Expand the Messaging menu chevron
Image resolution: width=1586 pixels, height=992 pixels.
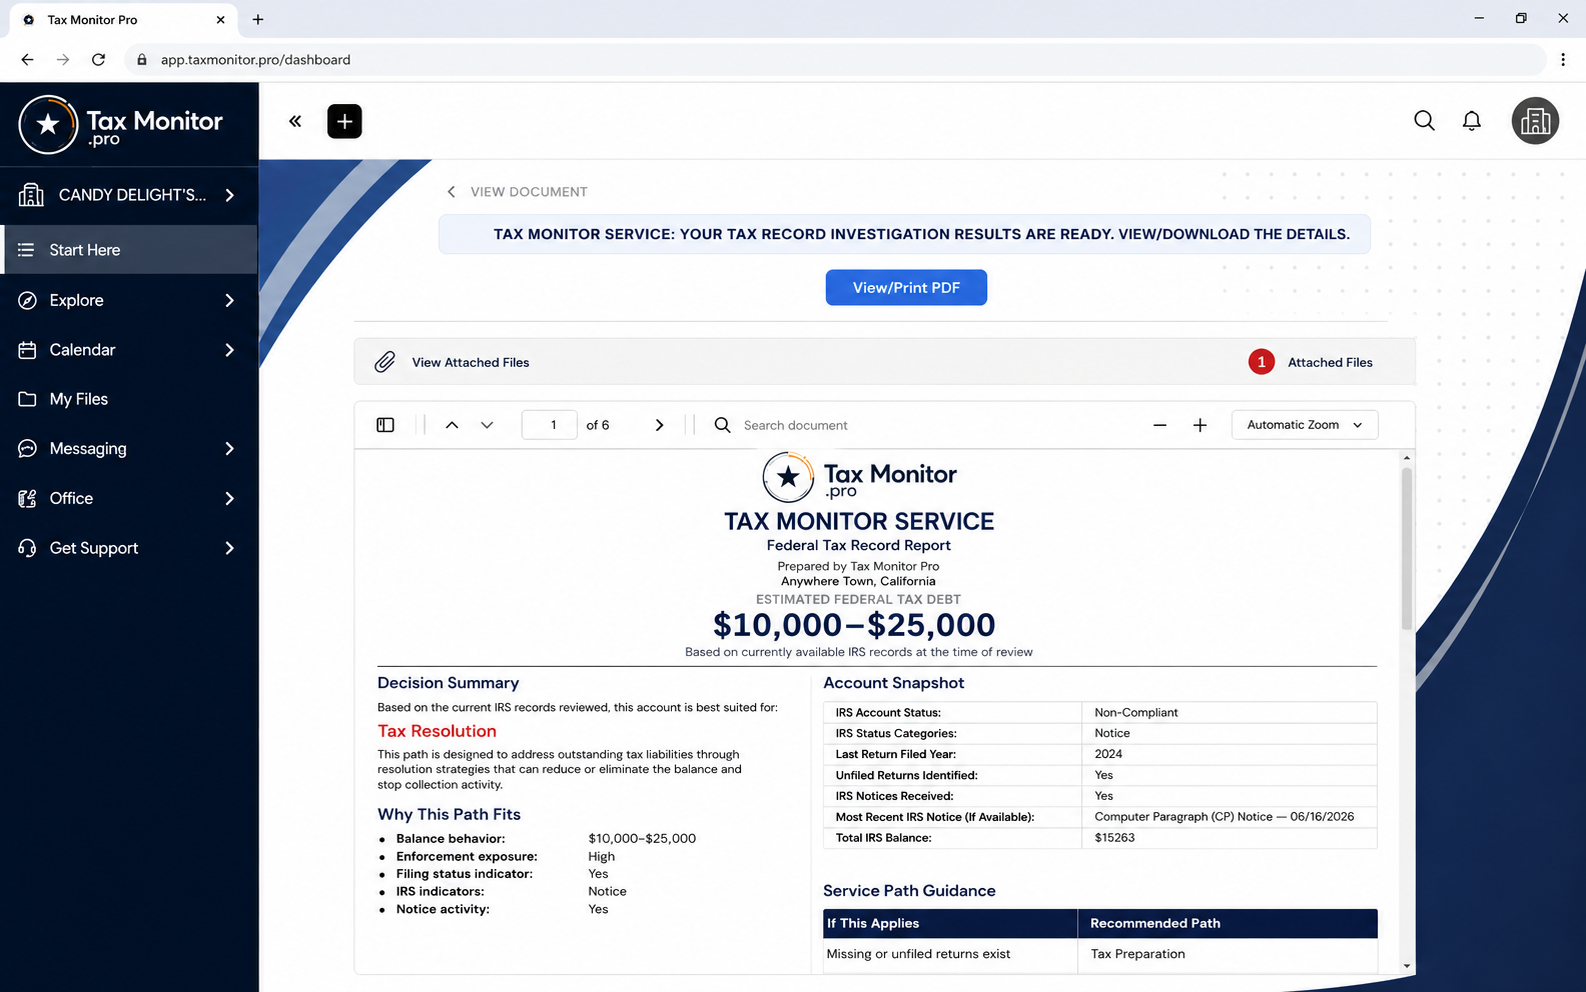pyautogui.click(x=230, y=449)
